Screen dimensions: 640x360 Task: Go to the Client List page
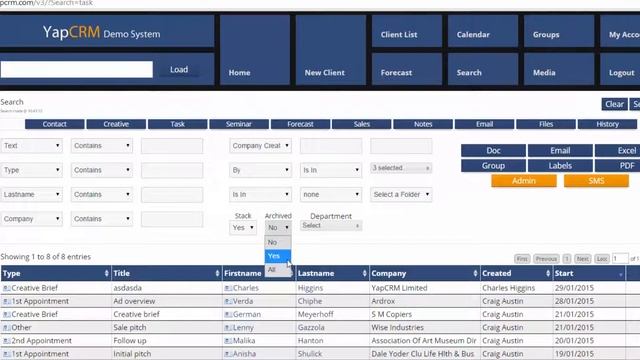(x=407, y=31)
